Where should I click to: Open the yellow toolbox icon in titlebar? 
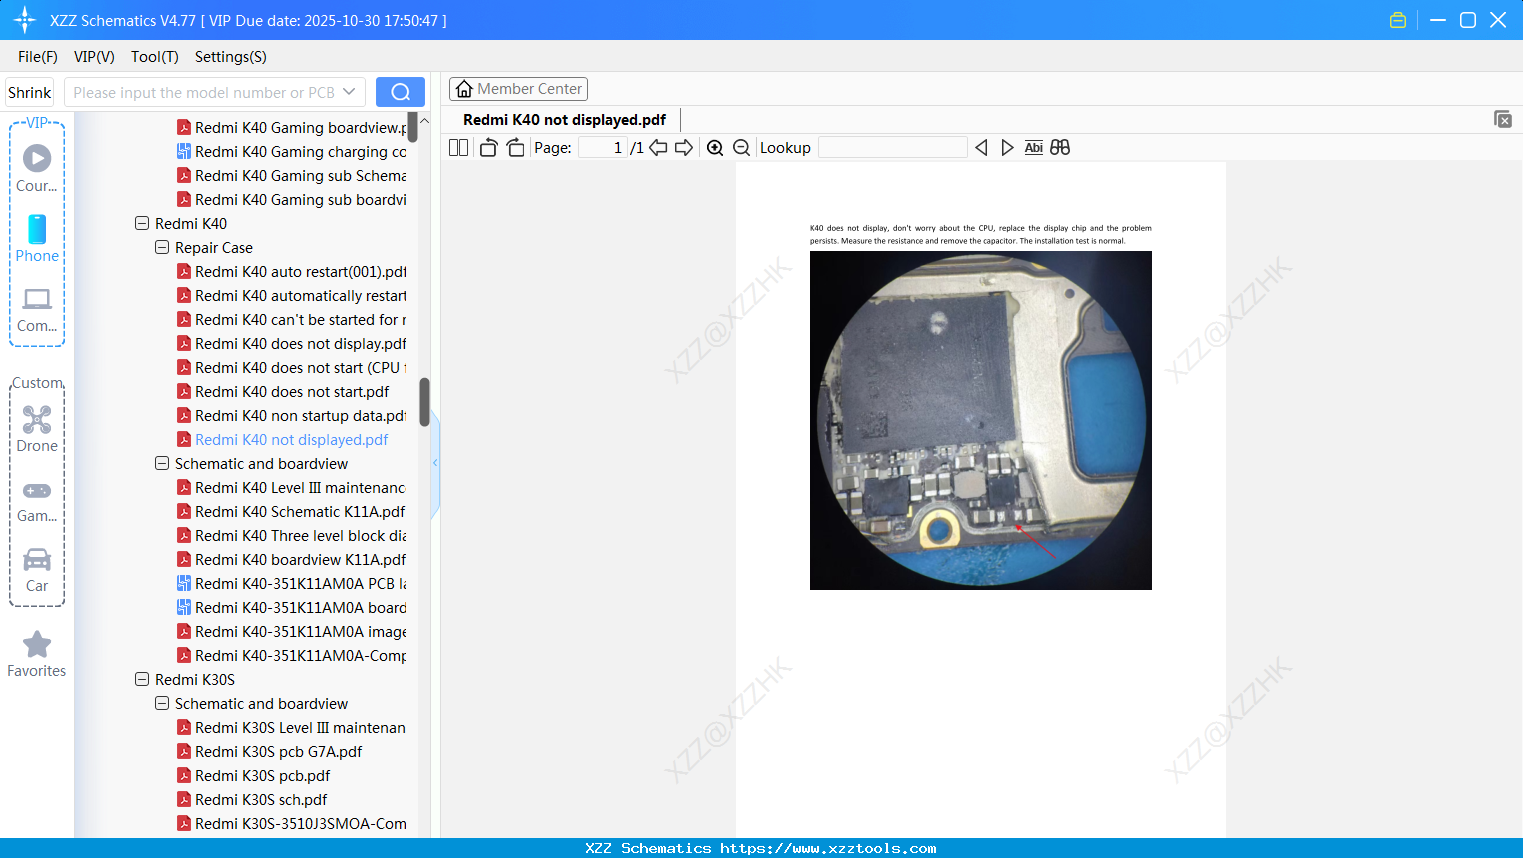coord(1397,19)
